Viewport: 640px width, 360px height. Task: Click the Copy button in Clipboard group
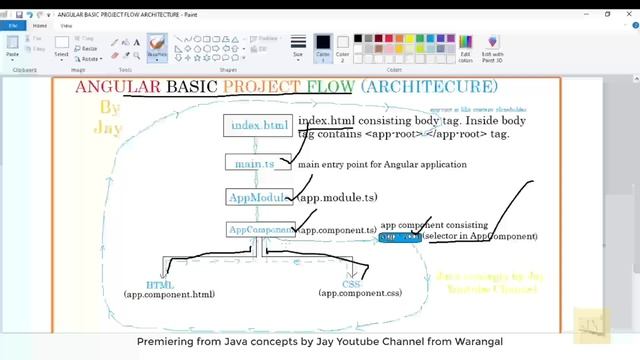[35, 49]
